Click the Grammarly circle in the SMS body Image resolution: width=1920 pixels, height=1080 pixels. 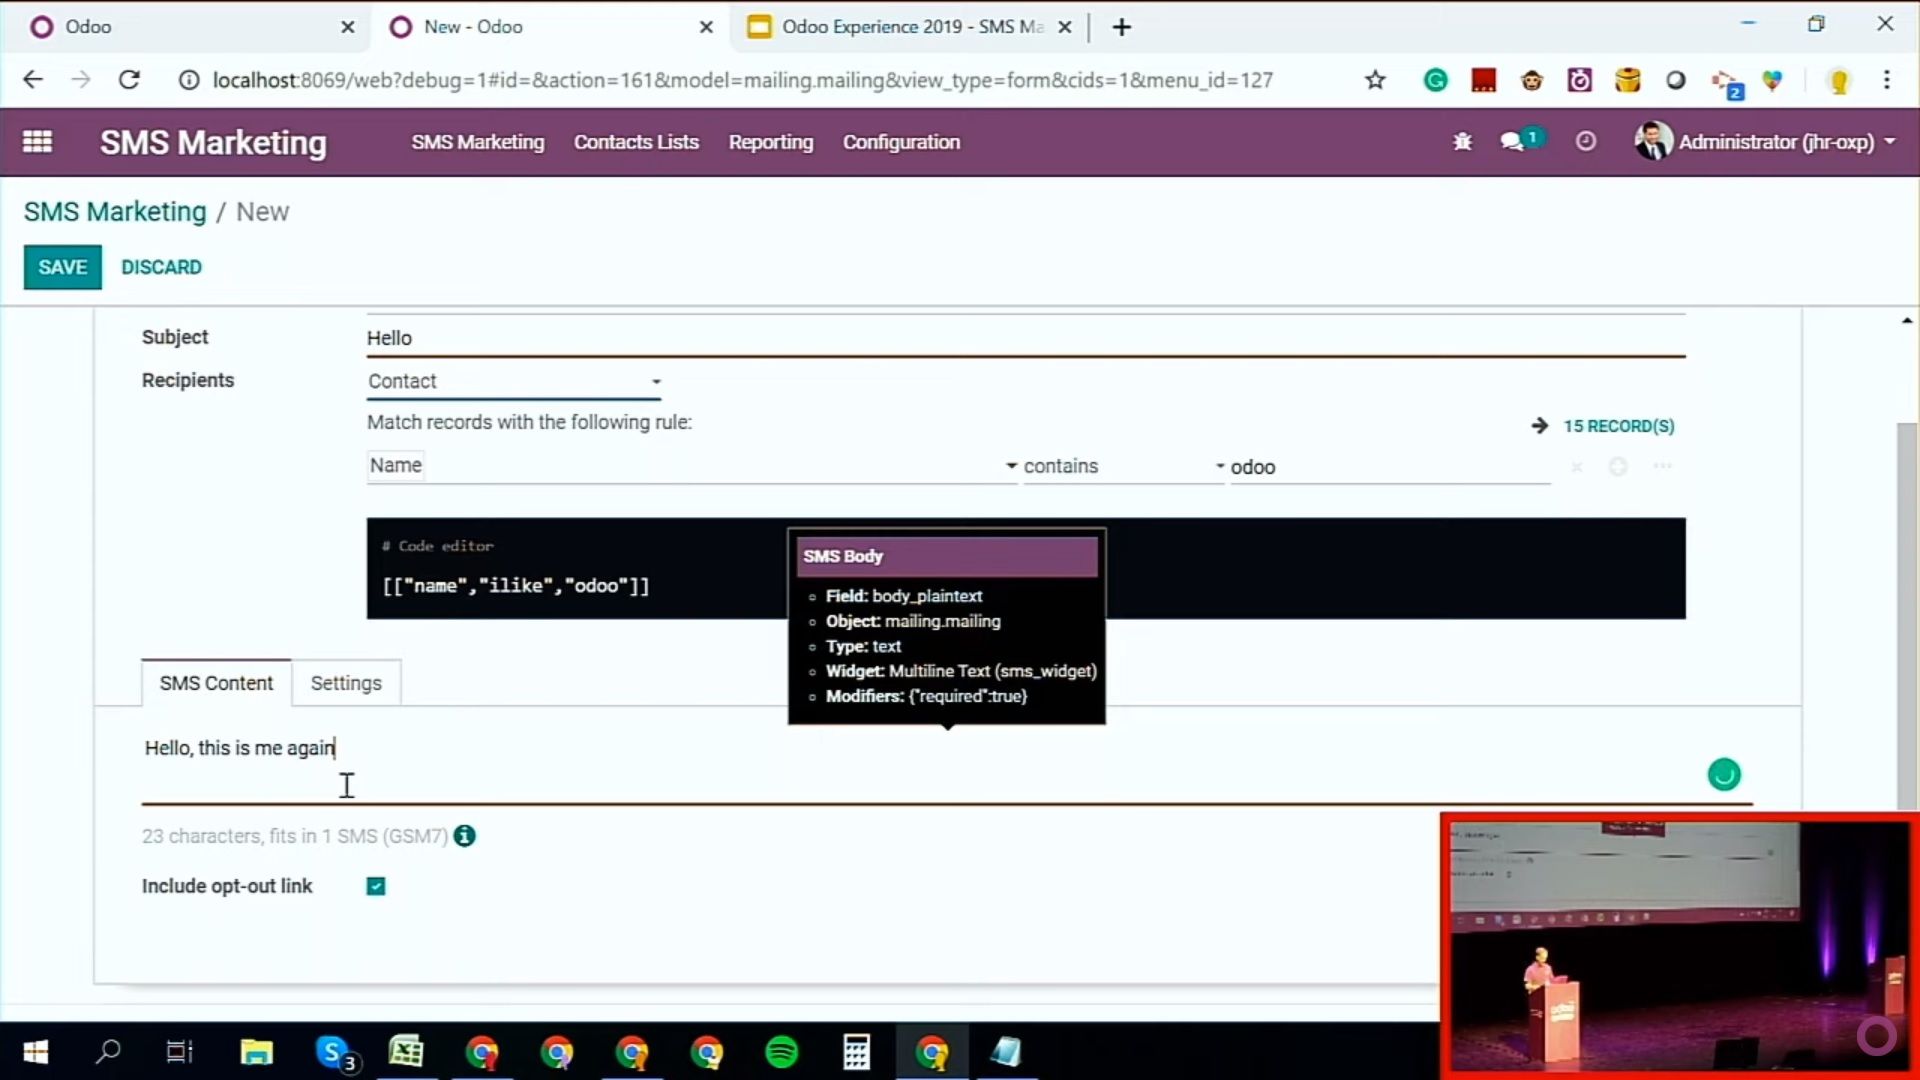coord(1724,775)
